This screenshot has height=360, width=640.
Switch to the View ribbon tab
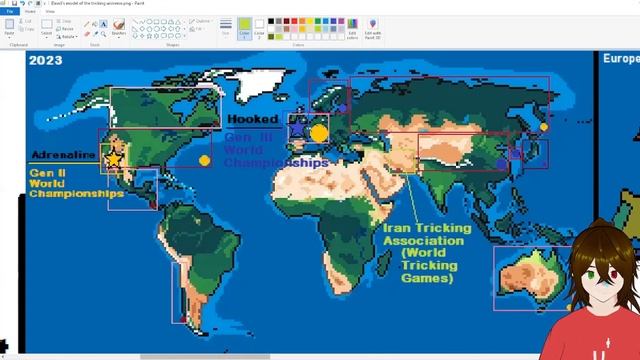(50, 11)
